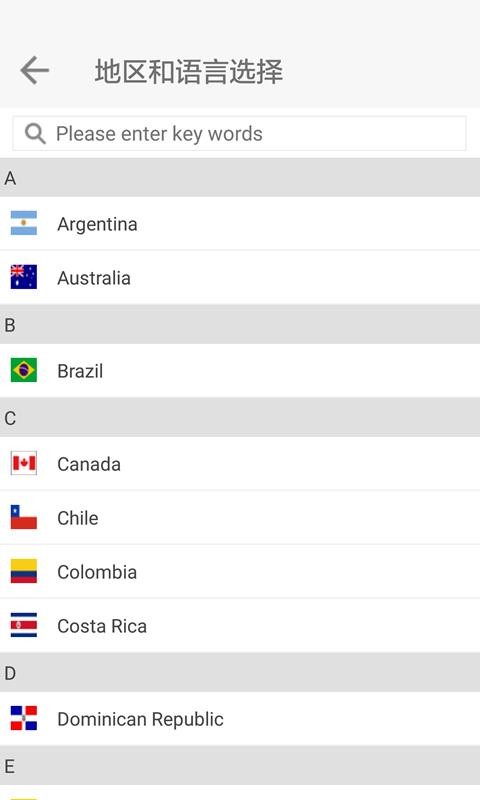Image resolution: width=480 pixels, height=800 pixels.
Task: Select Costa Rica entry
Action: [x=240, y=626]
